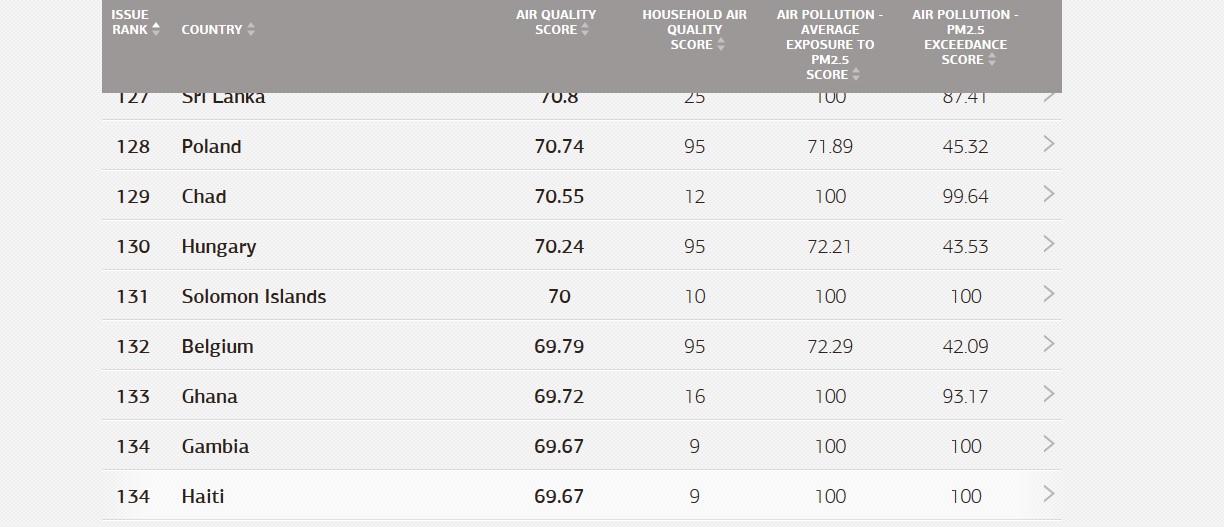Click the Air Quality Score header

[x=555, y=22]
